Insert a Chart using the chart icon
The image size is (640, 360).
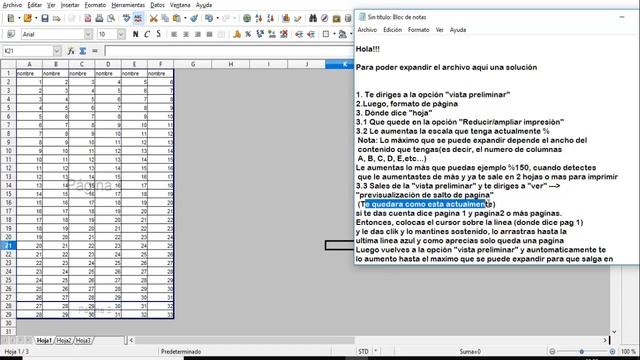(x=286, y=18)
